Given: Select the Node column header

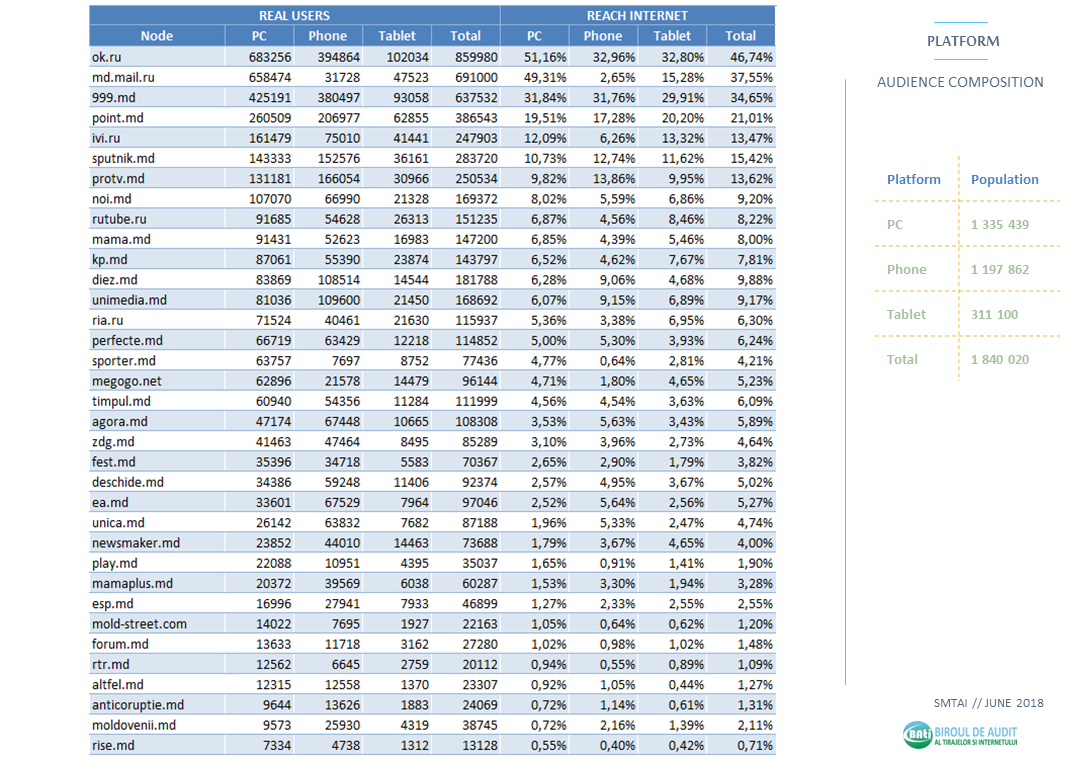Looking at the screenshot, I should pos(156,36).
